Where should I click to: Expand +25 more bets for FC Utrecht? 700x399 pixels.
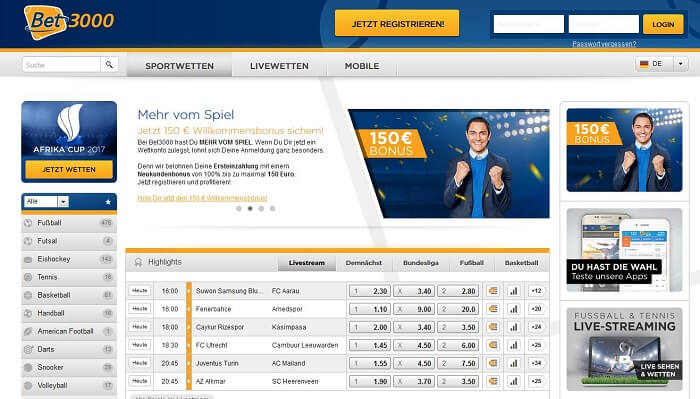pyautogui.click(x=536, y=345)
